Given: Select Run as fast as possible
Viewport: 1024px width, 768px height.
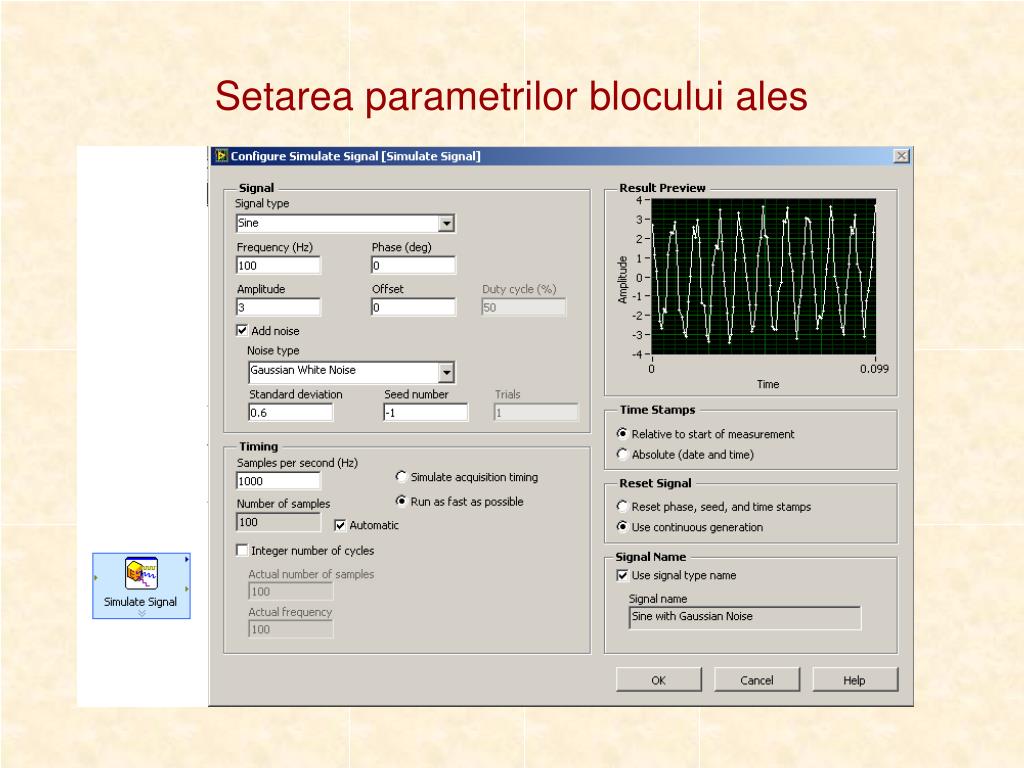Looking at the screenshot, I should [401, 501].
